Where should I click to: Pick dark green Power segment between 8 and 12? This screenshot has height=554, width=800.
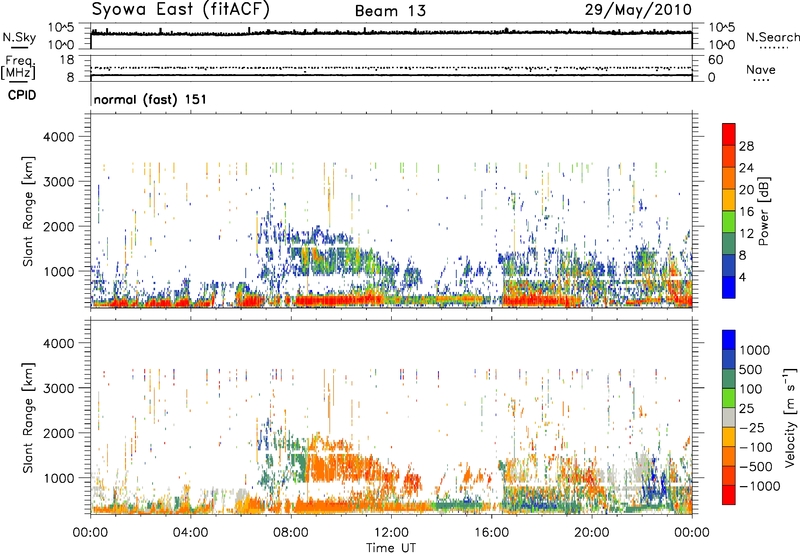tap(729, 244)
